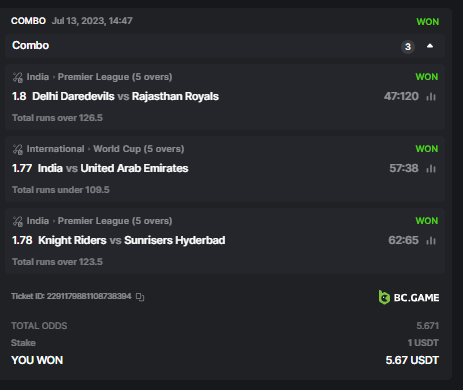Screen dimensions: 463x390
Task: Open Delhi Daredevils vs Rajasthan Royals match
Action: (125, 96)
